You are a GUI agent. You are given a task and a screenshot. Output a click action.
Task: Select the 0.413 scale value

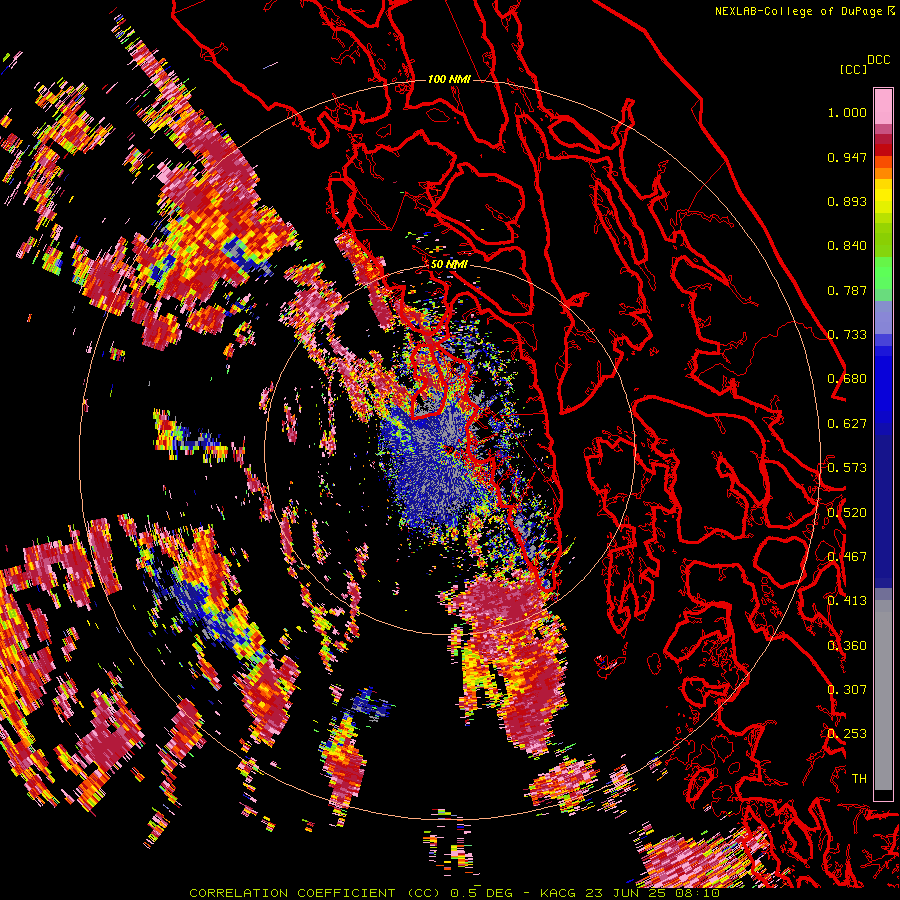pyautogui.click(x=847, y=601)
